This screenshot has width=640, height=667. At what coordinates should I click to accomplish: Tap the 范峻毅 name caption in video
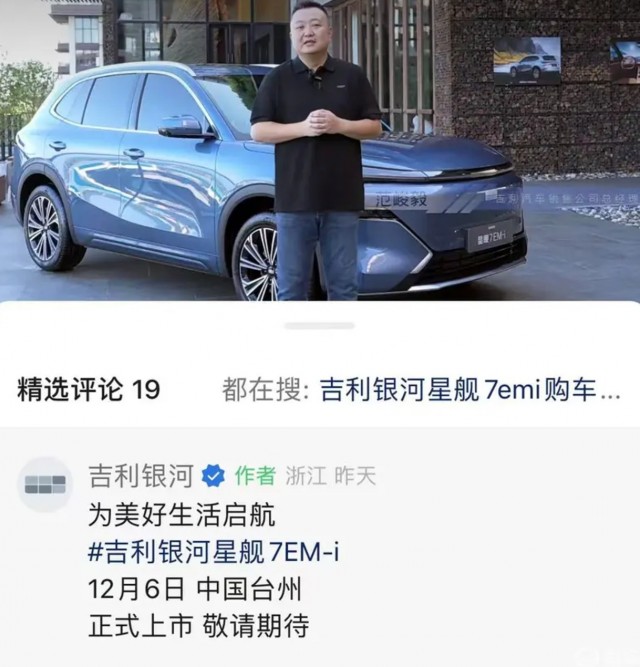tap(401, 200)
